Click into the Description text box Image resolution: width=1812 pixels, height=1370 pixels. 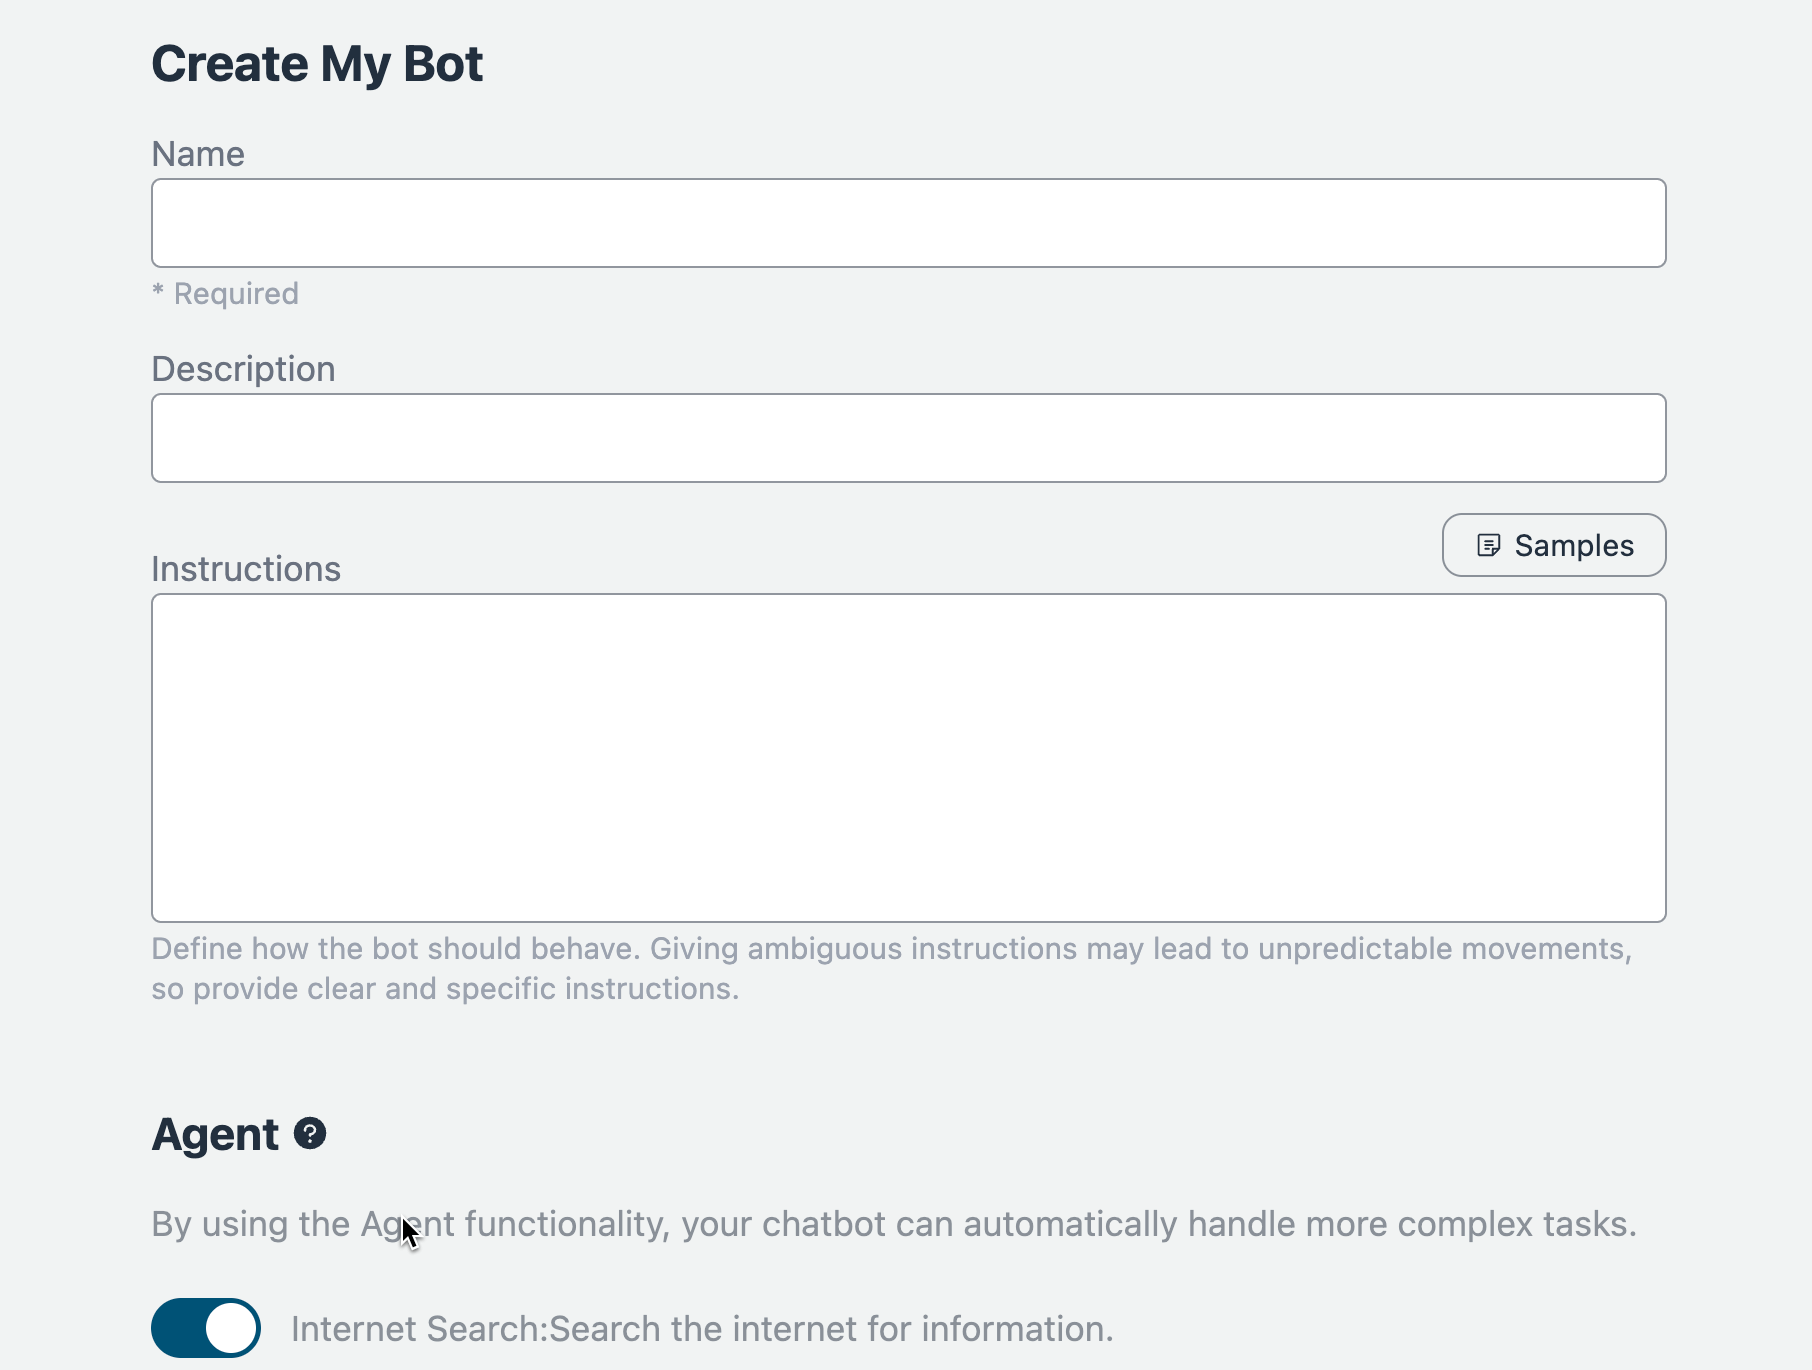click(x=908, y=438)
